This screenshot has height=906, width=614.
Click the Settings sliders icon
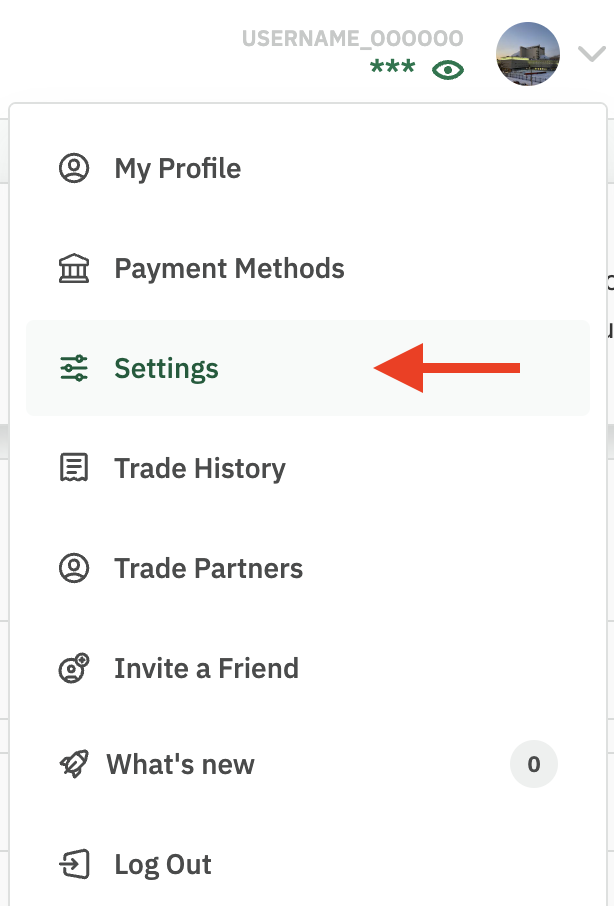74,368
